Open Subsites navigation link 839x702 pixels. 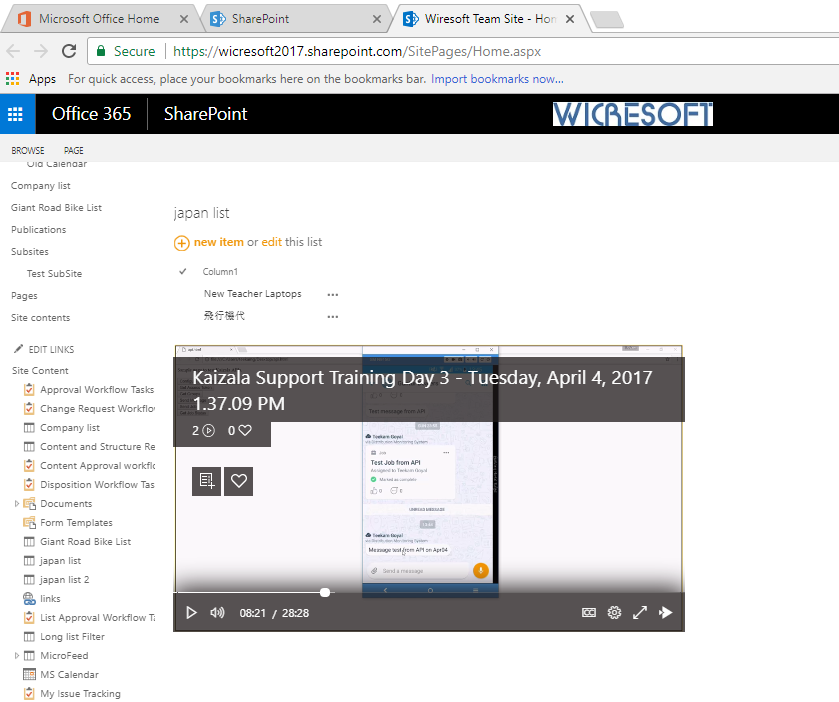click(30, 251)
